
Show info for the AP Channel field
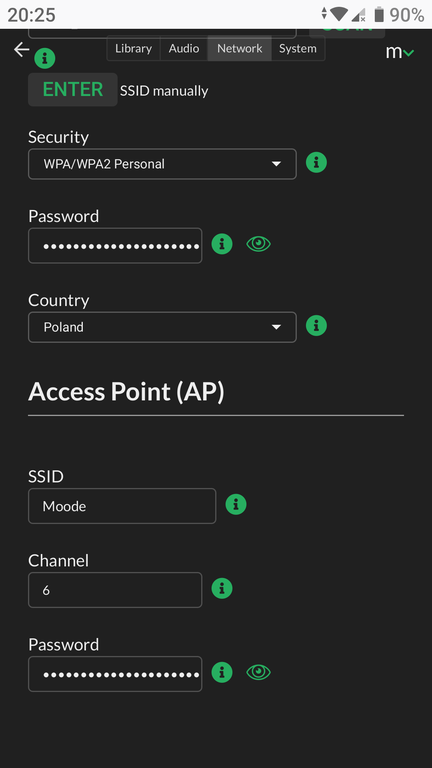[222, 588]
